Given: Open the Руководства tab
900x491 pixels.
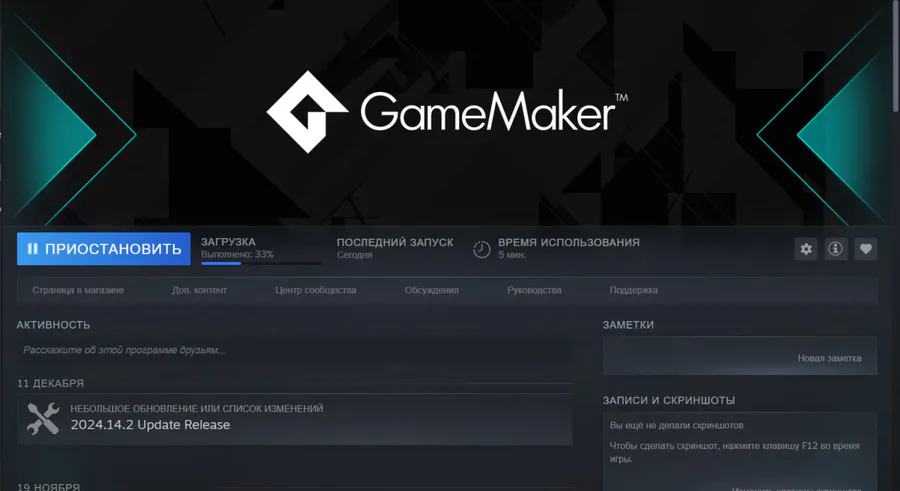Looking at the screenshot, I should [x=534, y=290].
